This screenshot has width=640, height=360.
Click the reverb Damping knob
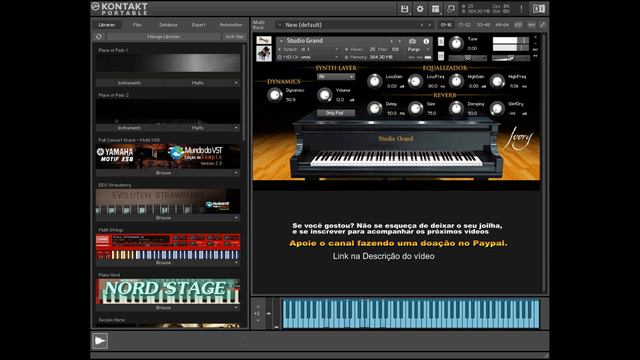[x=456, y=108]
